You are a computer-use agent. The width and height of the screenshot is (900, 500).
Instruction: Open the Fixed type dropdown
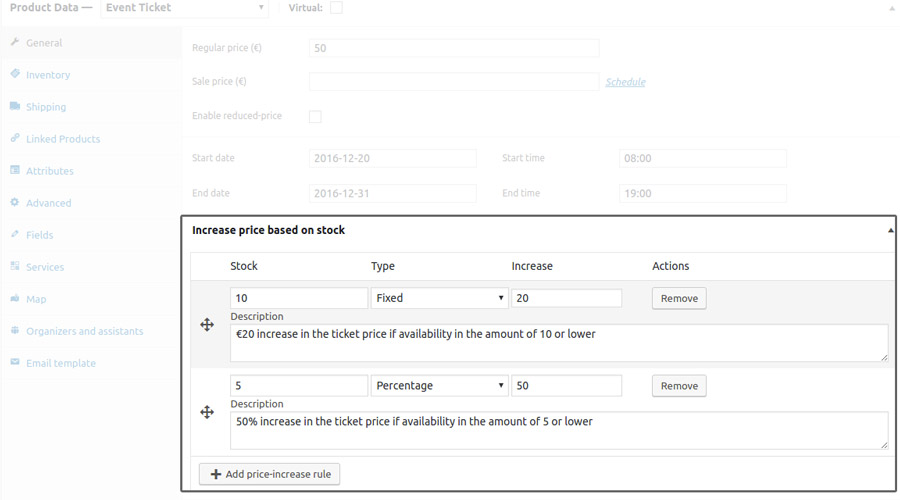[439, 298]
